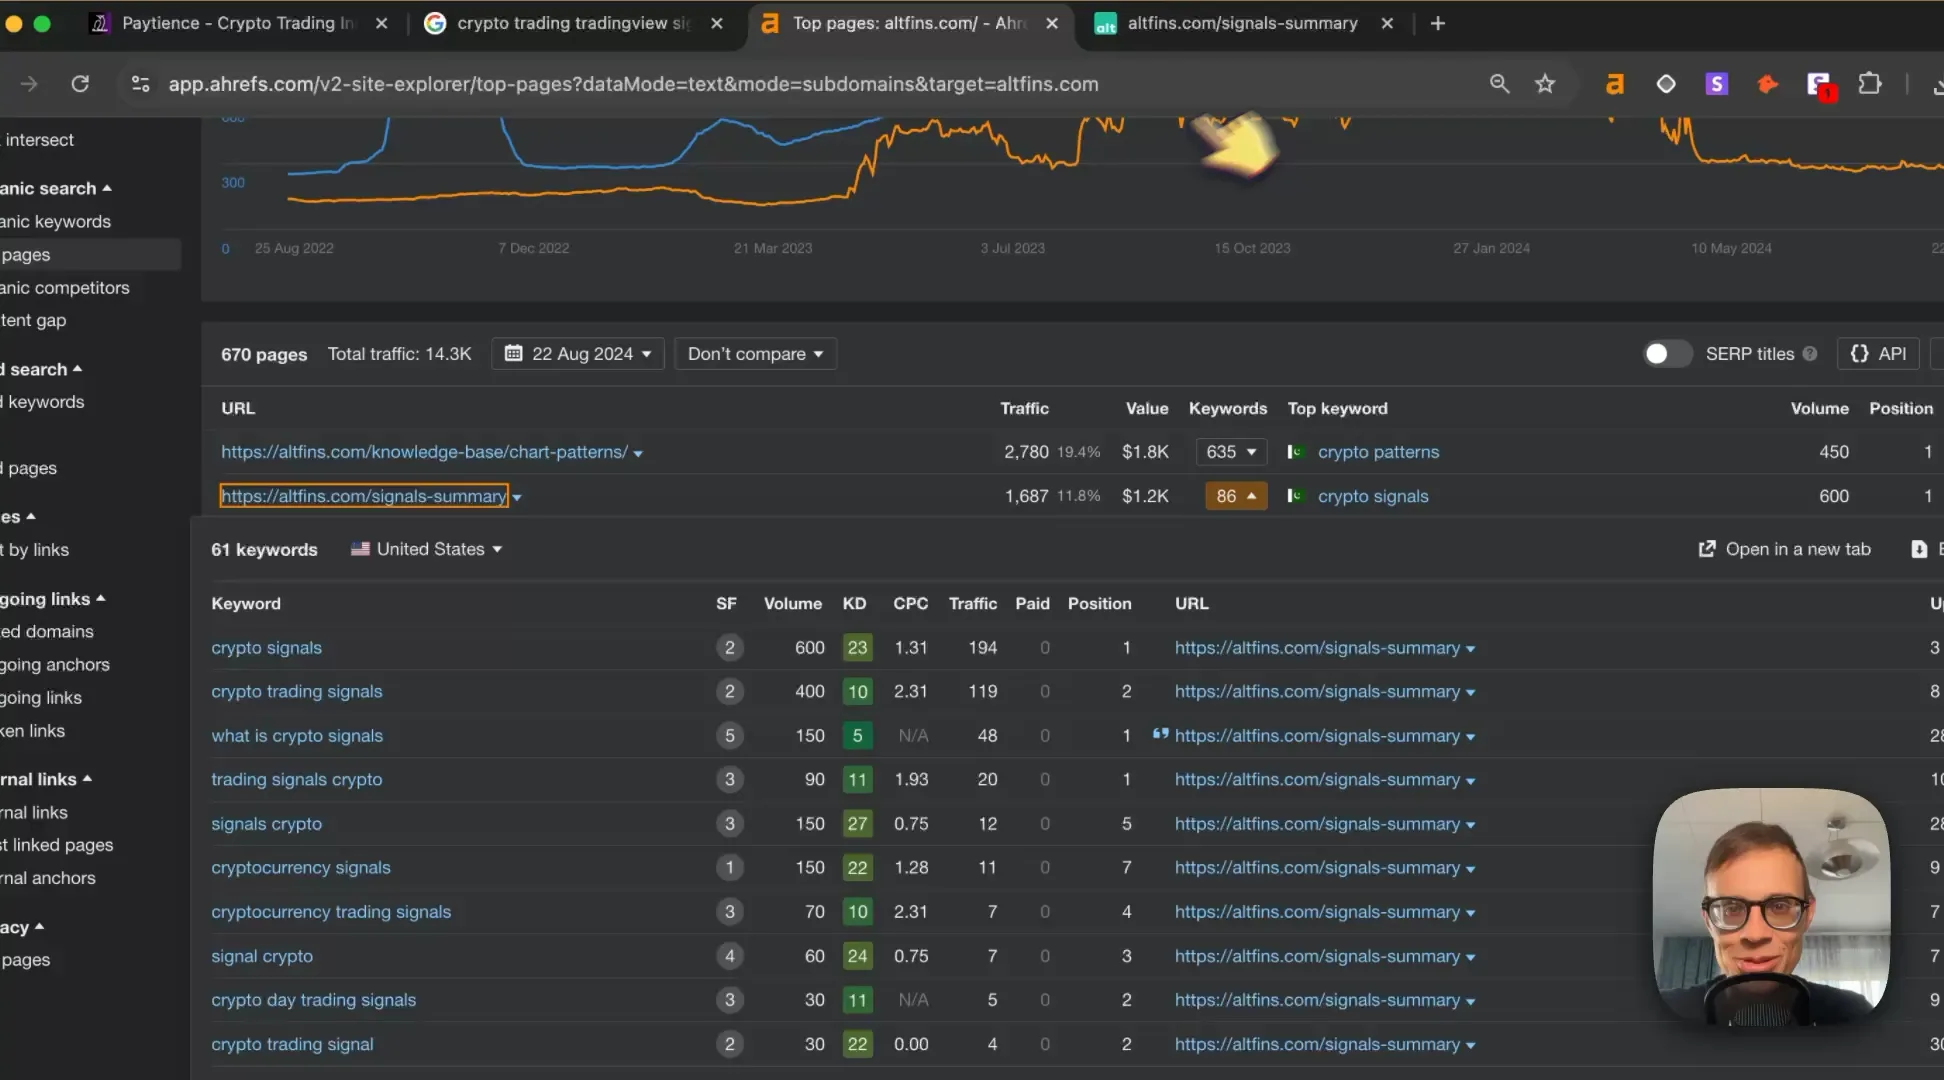
Task: Bookmark this page with the star icon
Action: pos(1545,84)
